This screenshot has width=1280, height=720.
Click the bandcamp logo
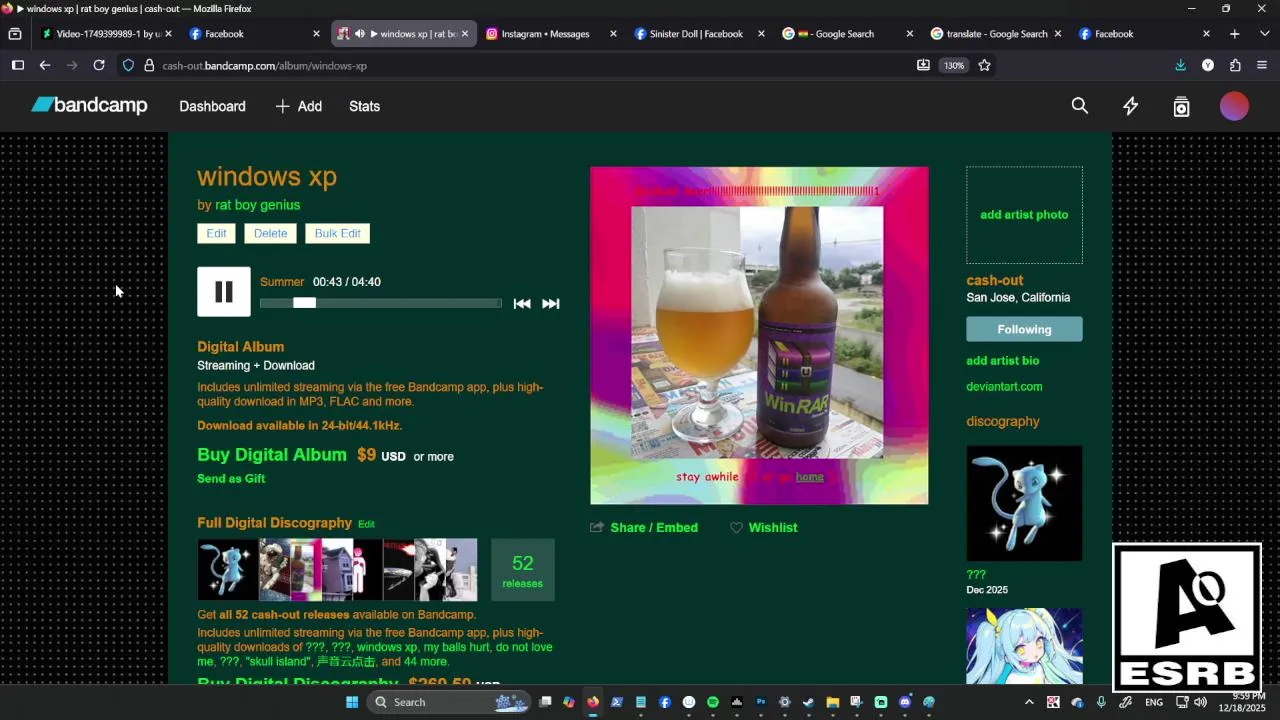(x=89, y=105)
